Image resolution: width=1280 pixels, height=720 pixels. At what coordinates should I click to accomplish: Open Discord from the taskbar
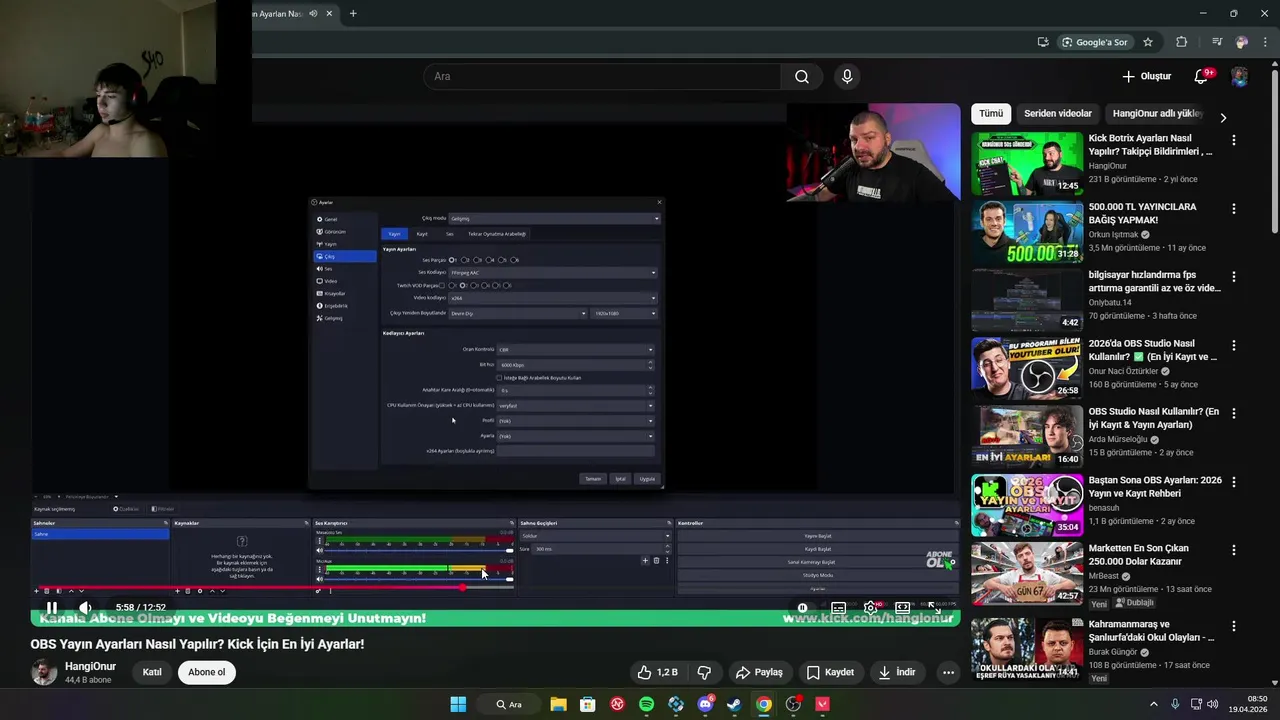pos(705,704)
